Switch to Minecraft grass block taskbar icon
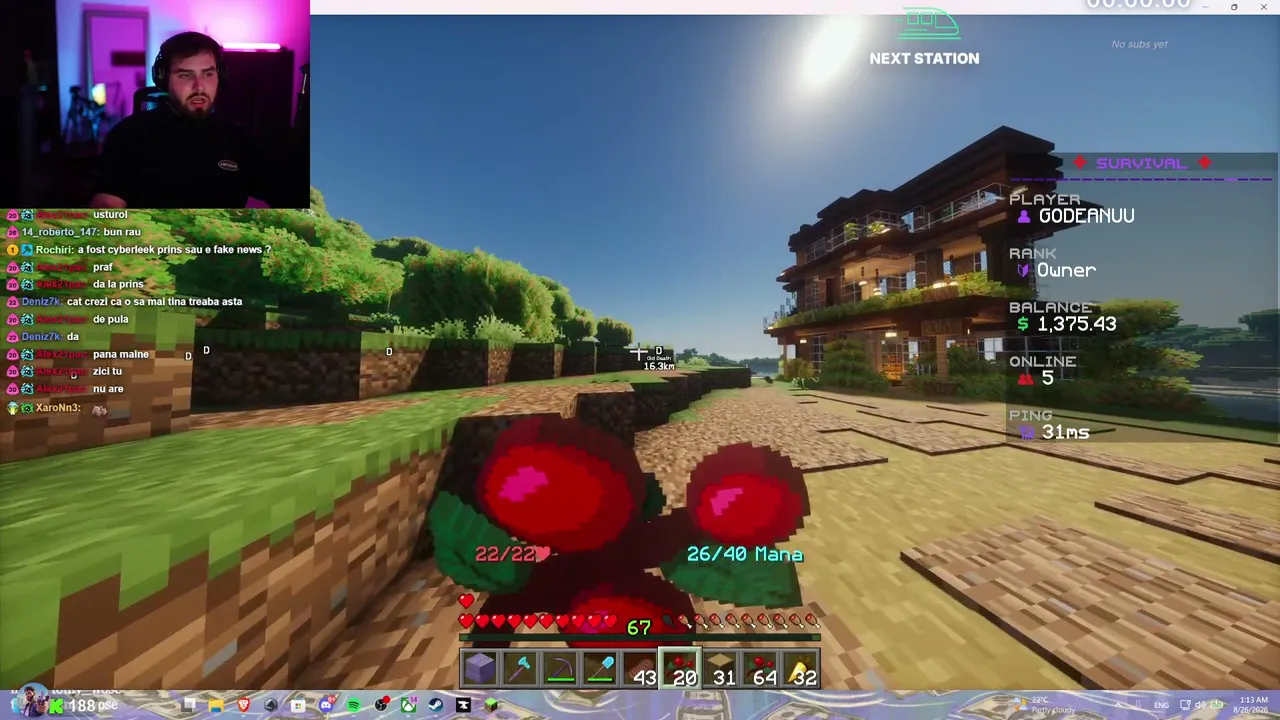1280x720 pixels. coord(490,706)
